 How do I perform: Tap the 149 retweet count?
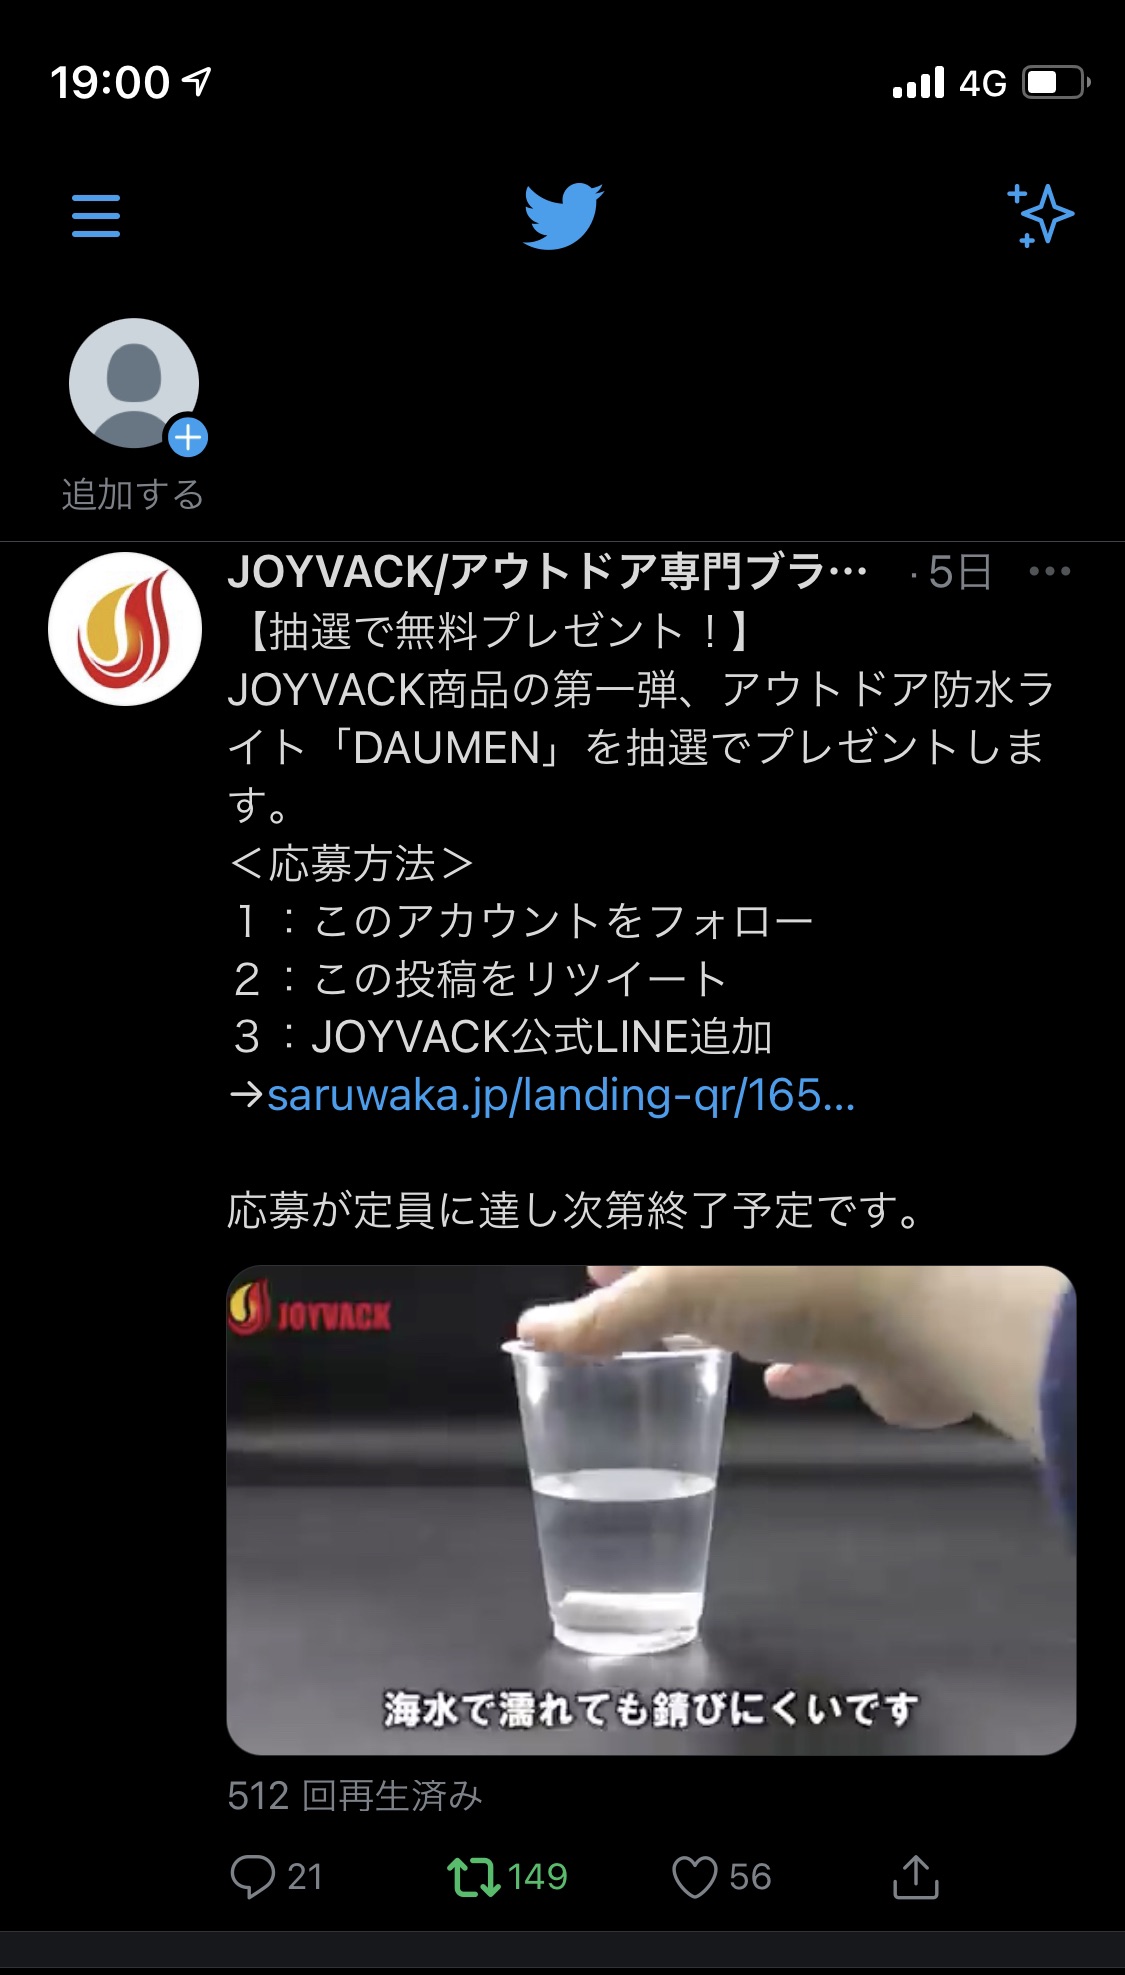click(538, 1876)
